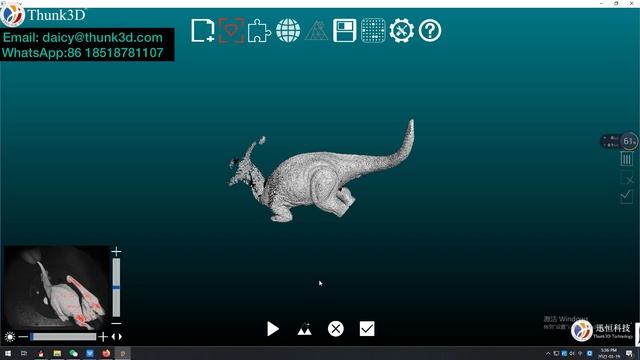The image size is (640, 360).
Task: Open help with the question mark icon
Action: 430,31
